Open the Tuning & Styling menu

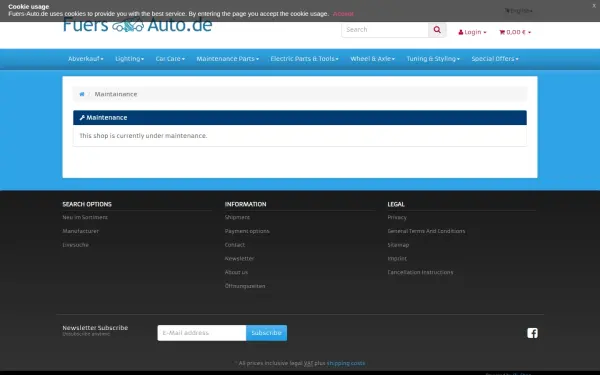pyautogui.click(x=433, y=59)
